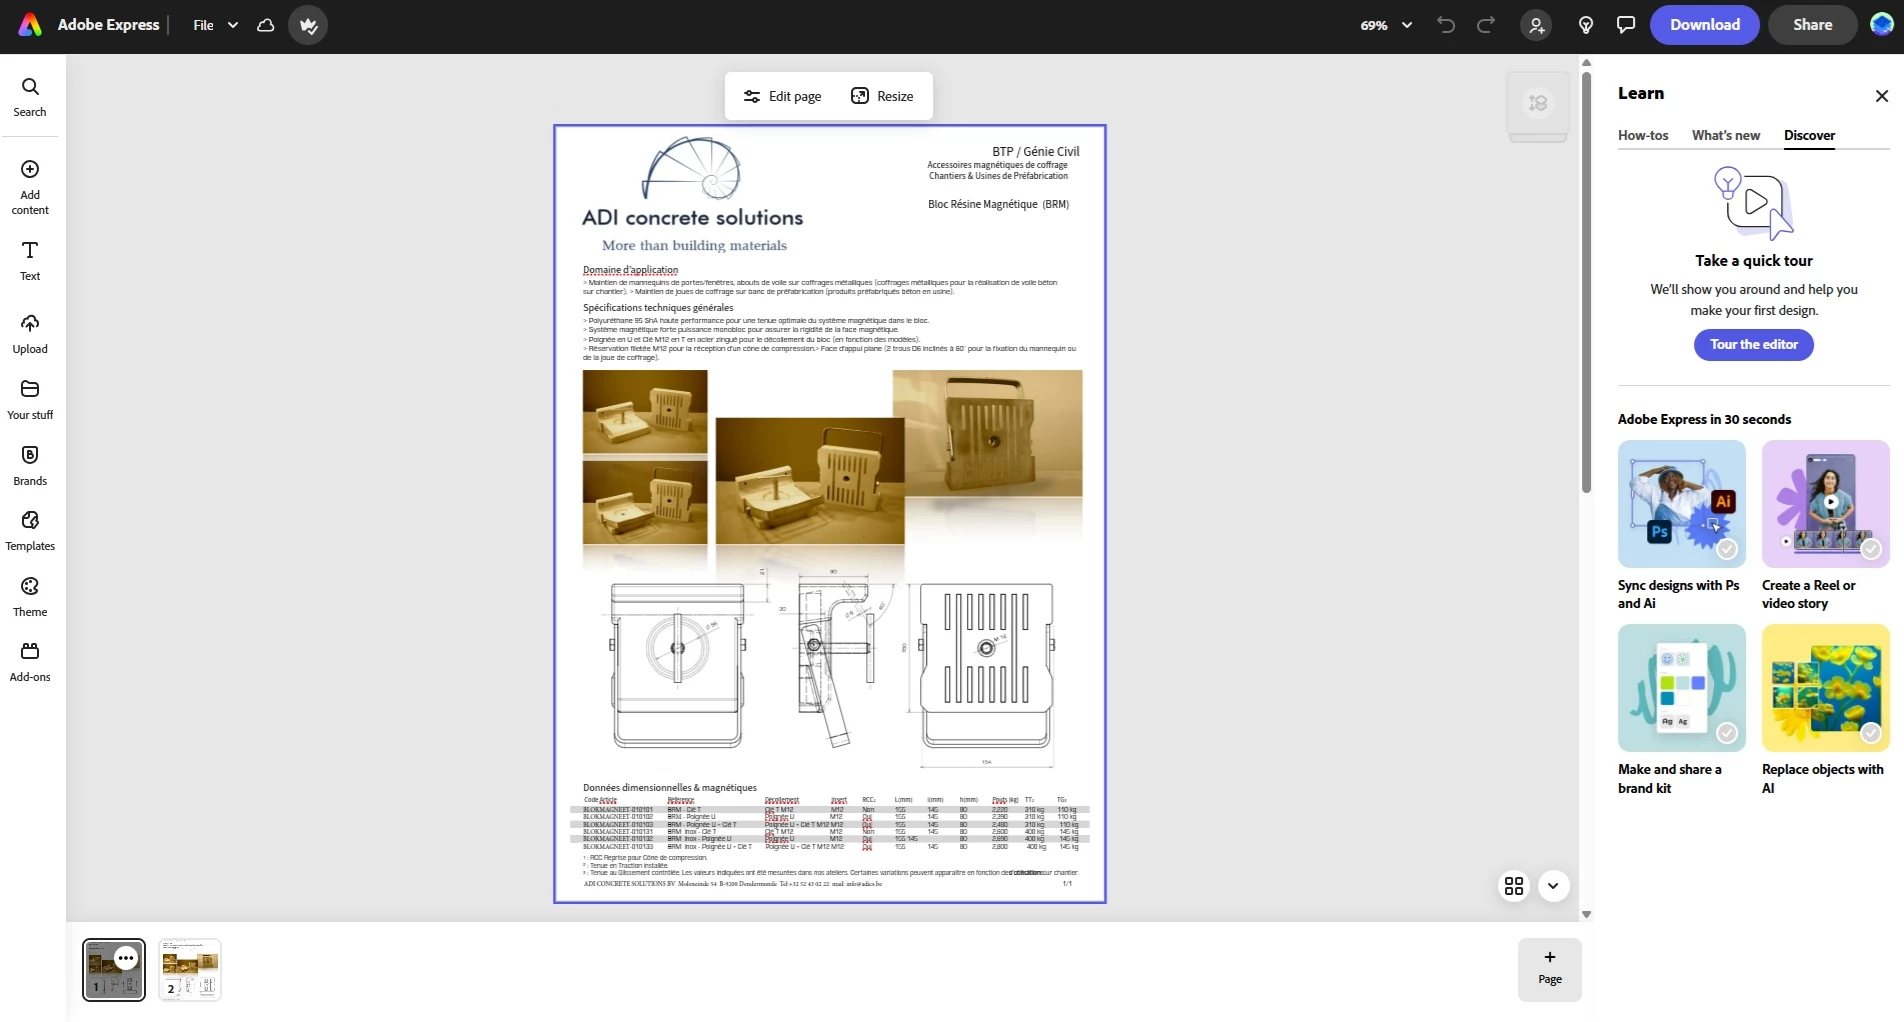
Task: Open Sync designs with Ps and Ai card
Action: coord(1682,525)
